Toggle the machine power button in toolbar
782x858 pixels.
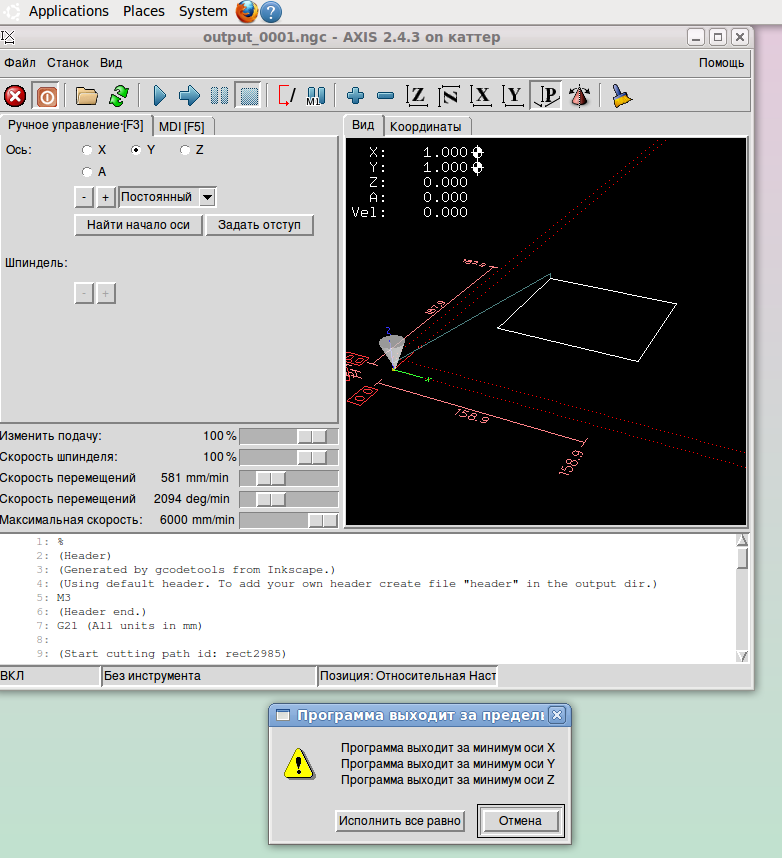[x=46, y=96]
